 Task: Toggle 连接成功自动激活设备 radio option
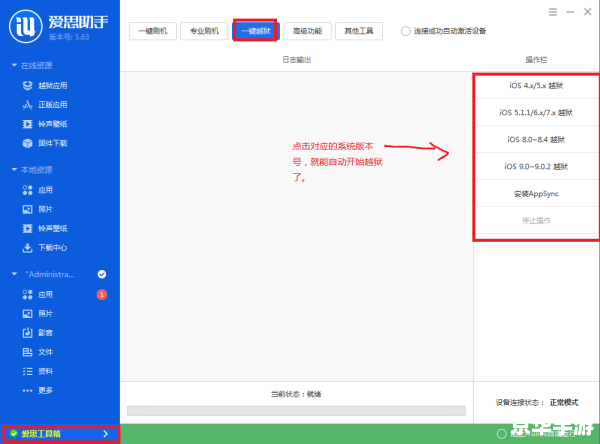(x=406, y=31)
